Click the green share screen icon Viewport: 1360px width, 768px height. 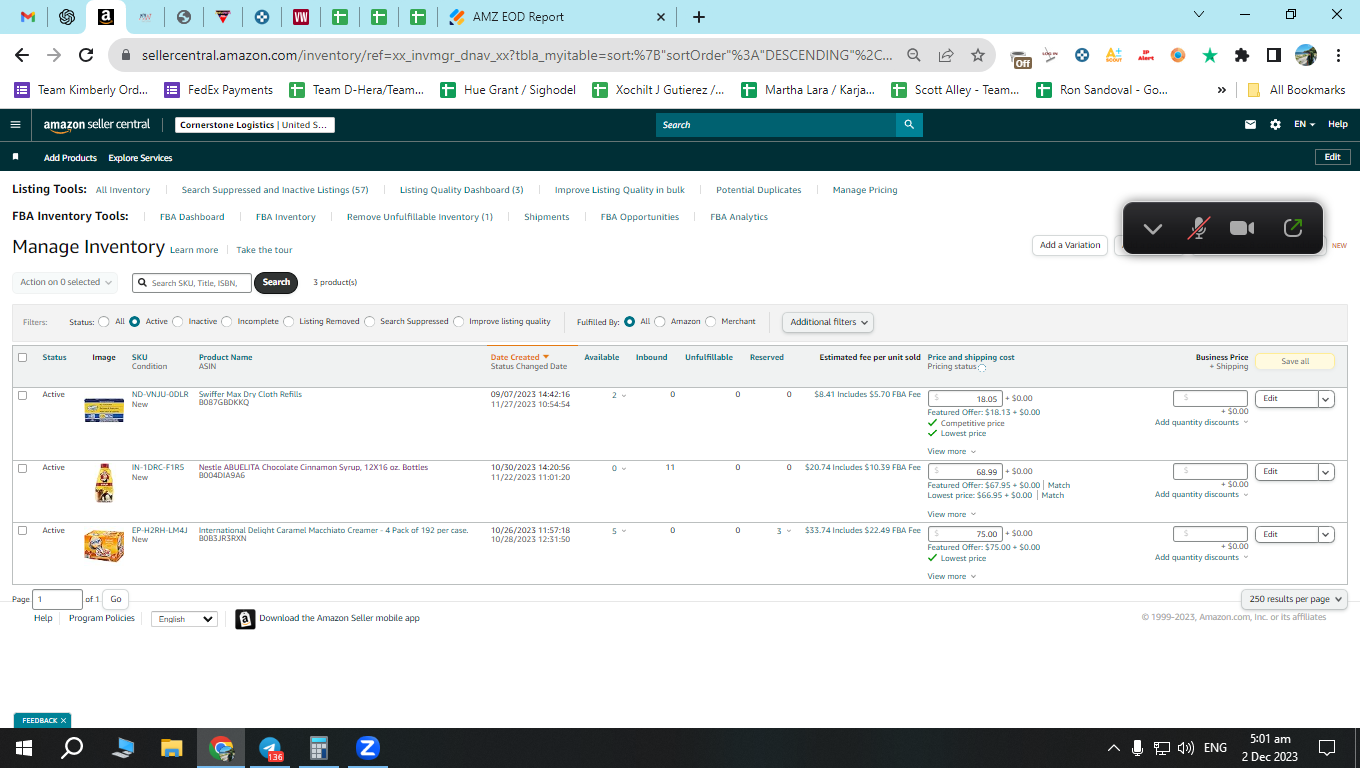pyautogui.click(x=1293, y=228)
